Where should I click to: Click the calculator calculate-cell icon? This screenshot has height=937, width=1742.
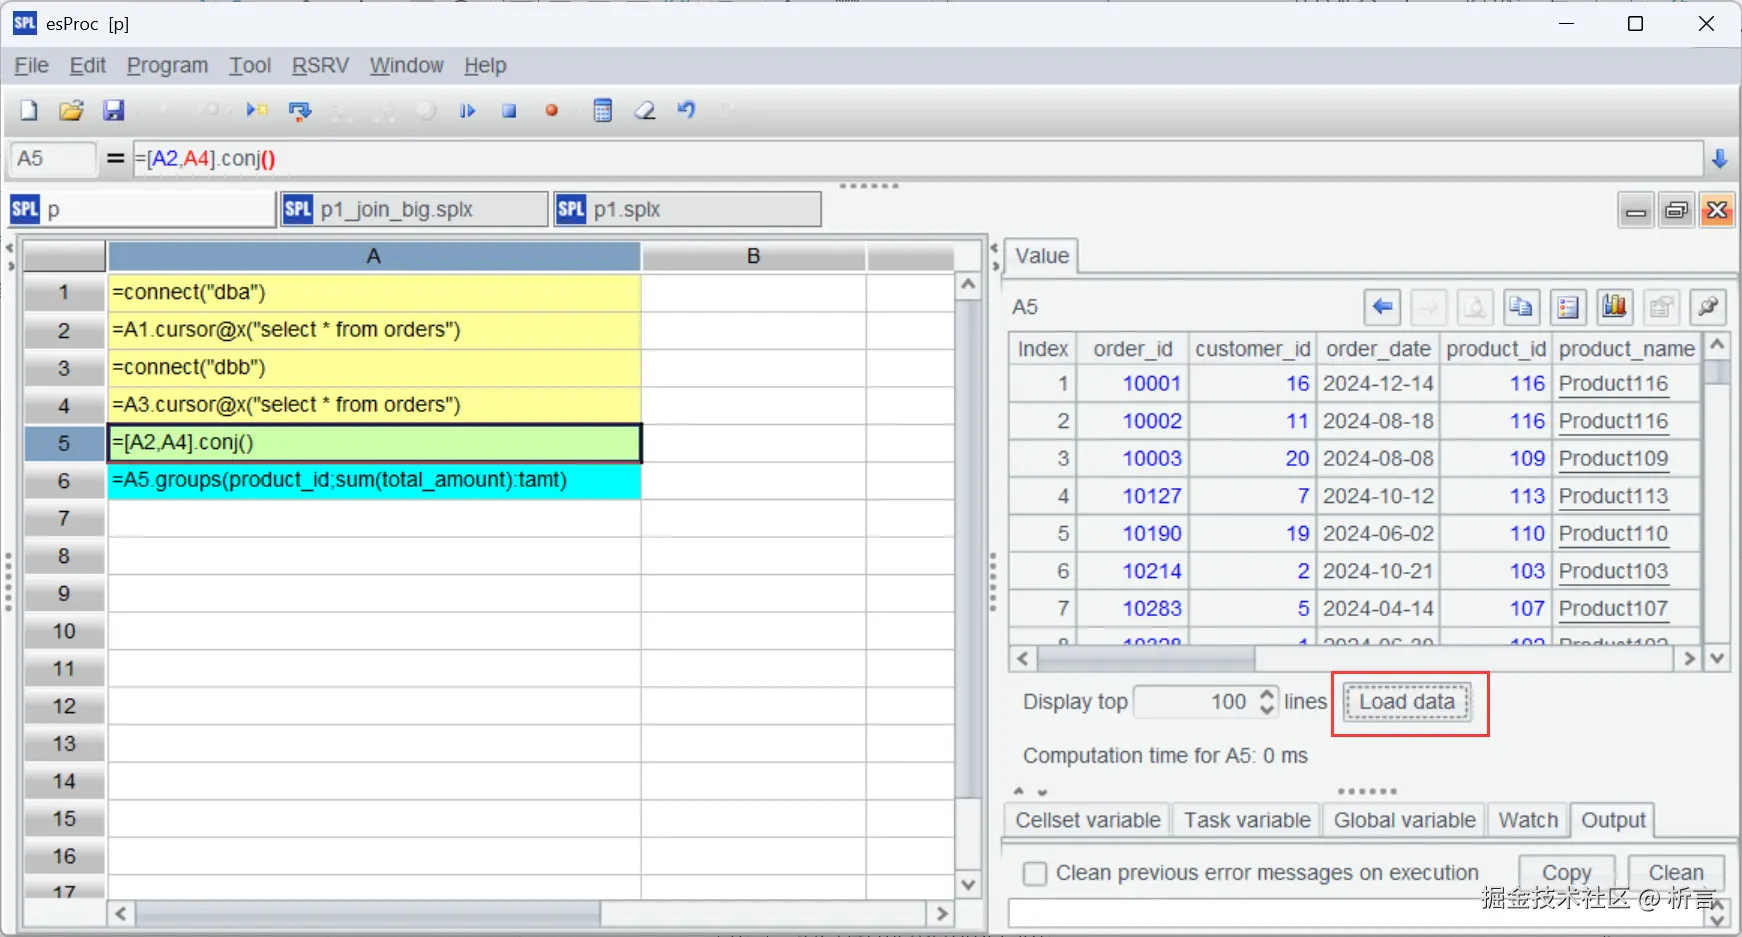(603, 110)
